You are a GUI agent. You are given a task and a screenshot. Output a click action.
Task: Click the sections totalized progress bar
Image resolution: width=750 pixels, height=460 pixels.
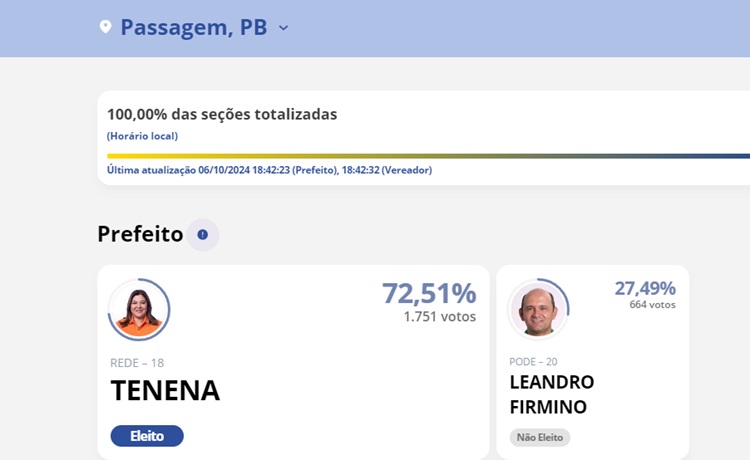click(428, 156)
